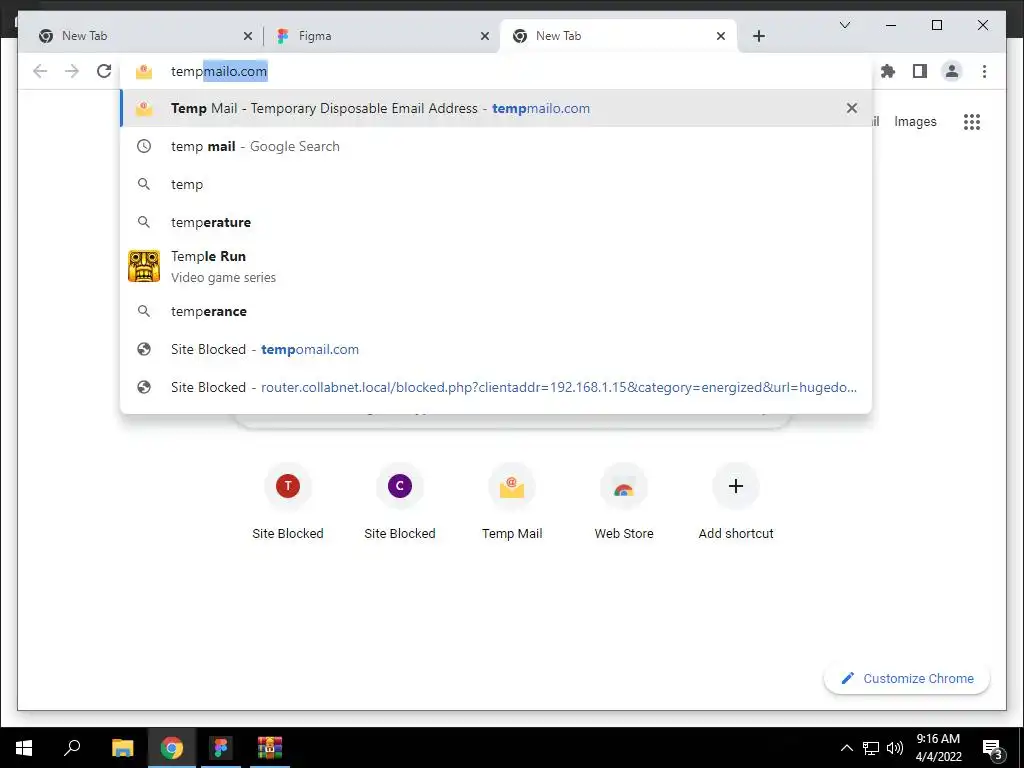This screenshot has width=1024, height=768.
Task: Choose the 'temp' search suggestion
Action: coord(496,184)
